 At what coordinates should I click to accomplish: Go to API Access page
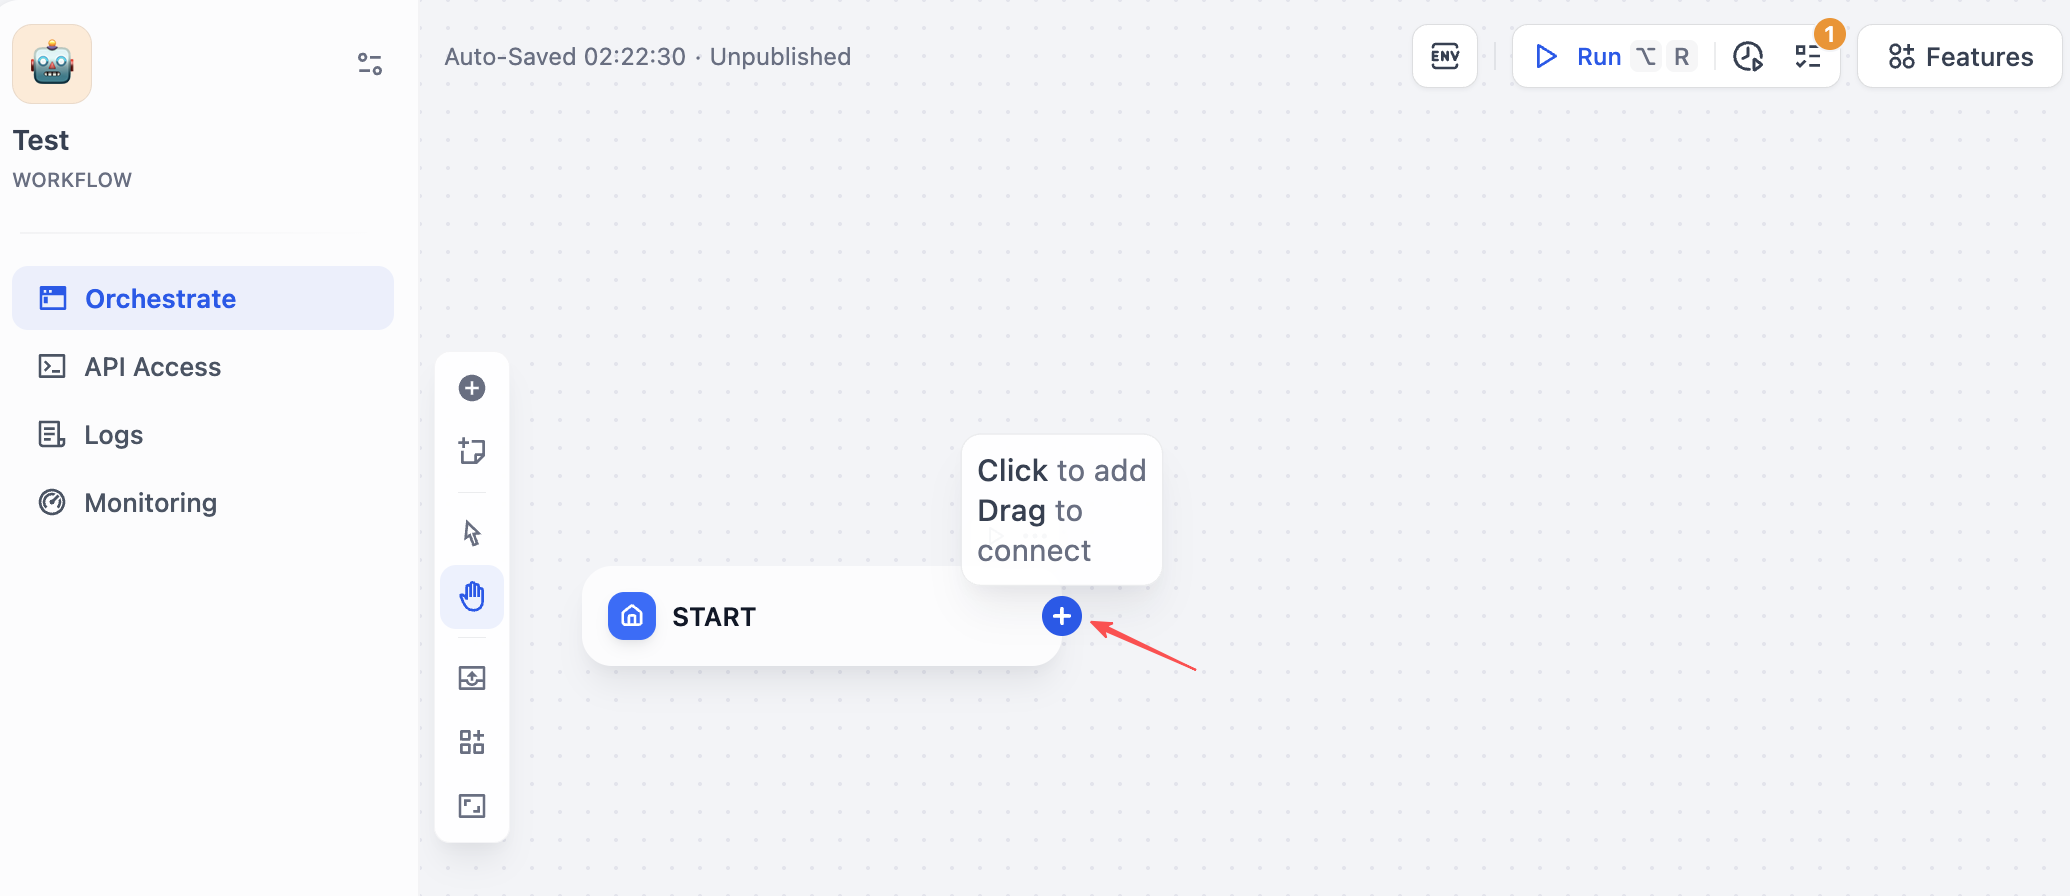[152, 367]
